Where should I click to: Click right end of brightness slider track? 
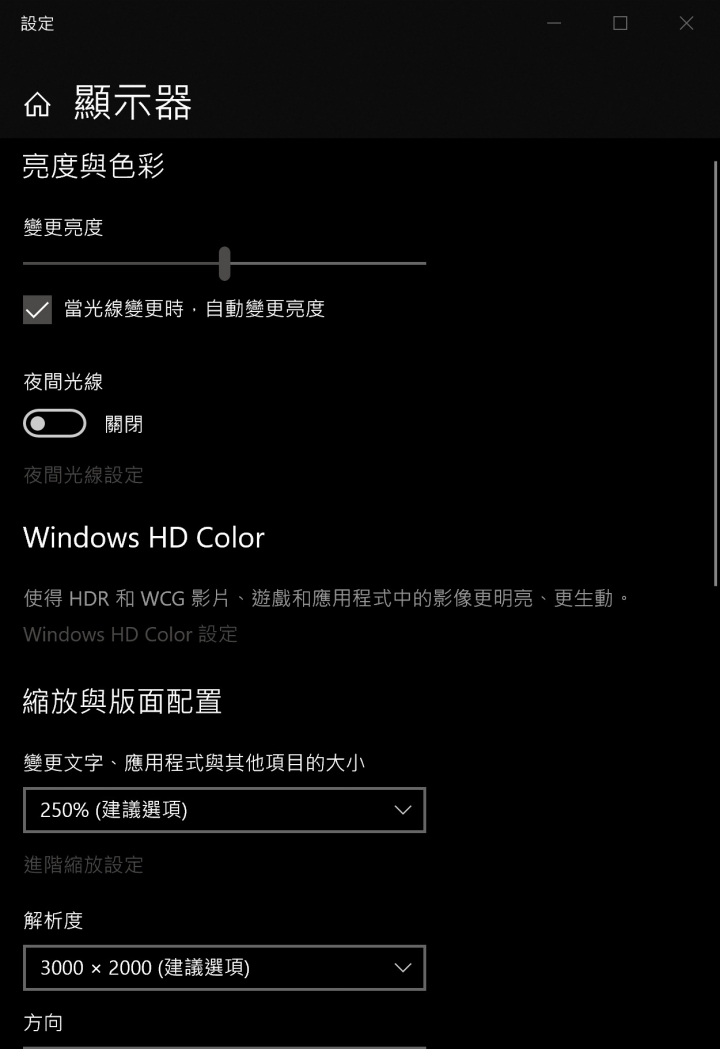coord(423,264)
